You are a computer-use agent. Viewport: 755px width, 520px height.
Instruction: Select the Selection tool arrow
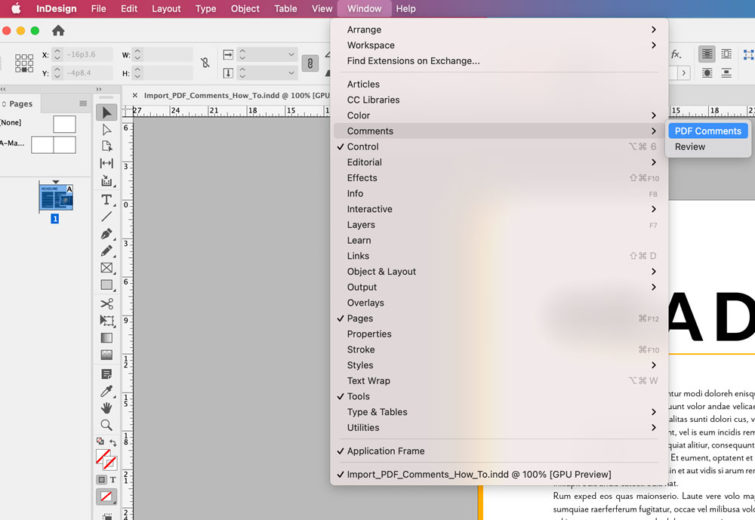[x=106, y=113]
